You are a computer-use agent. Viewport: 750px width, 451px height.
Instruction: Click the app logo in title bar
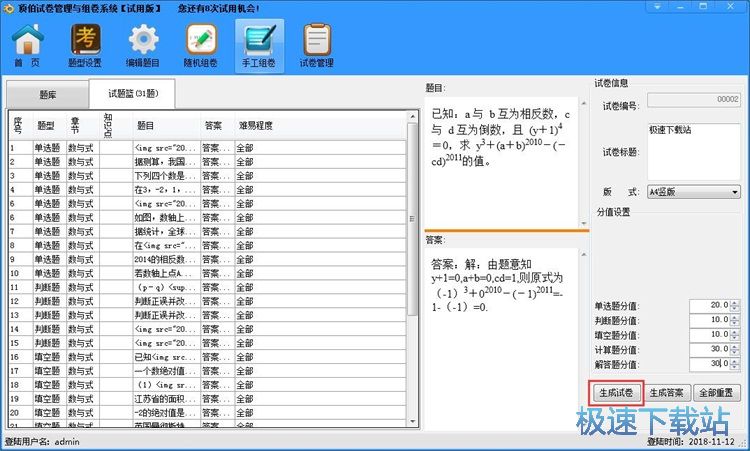[8, 8]
